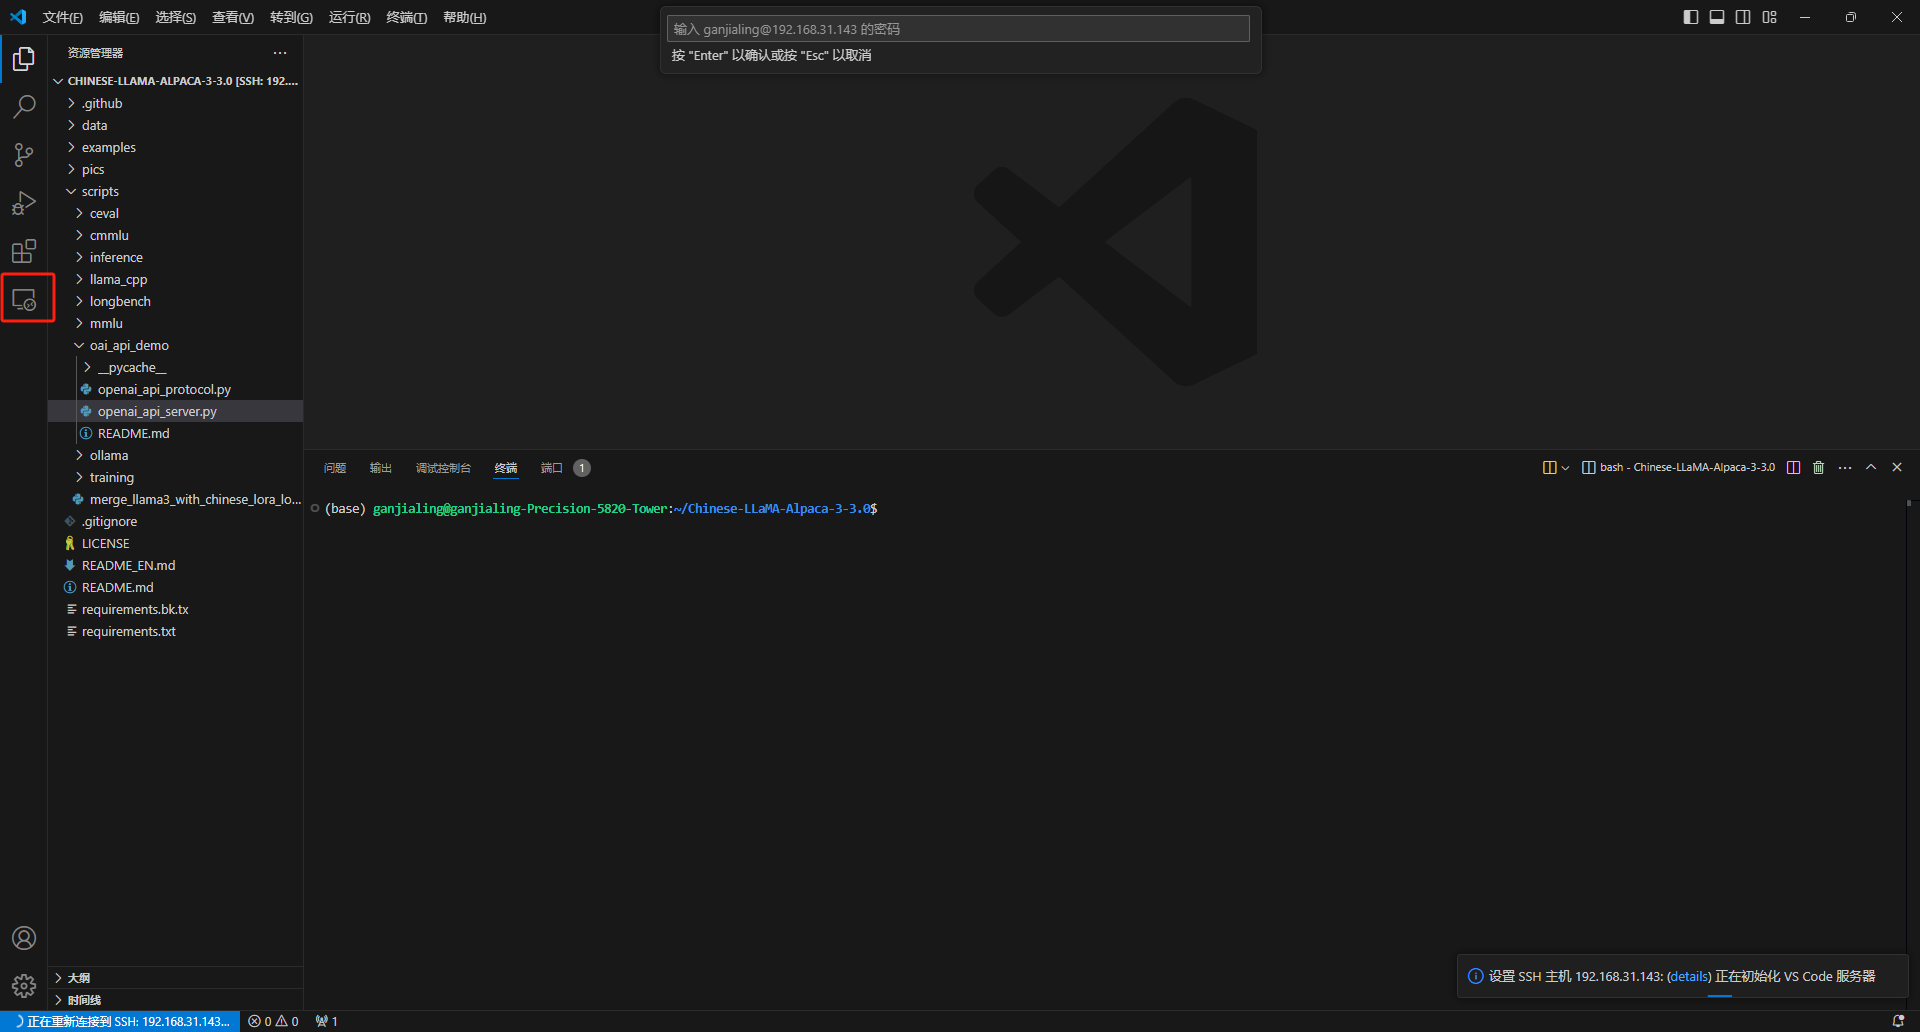Open the 转到(G) menu

coord(291,17)
